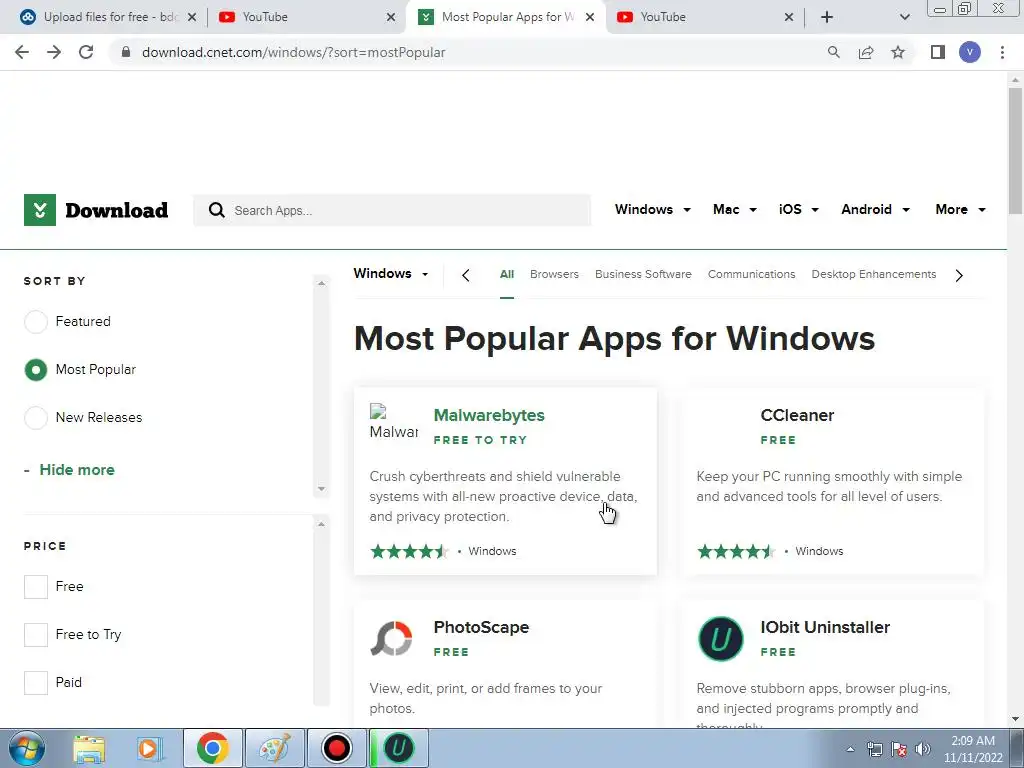
Task: Select the Browsers category tab
Action: click(x=554, y=274)
